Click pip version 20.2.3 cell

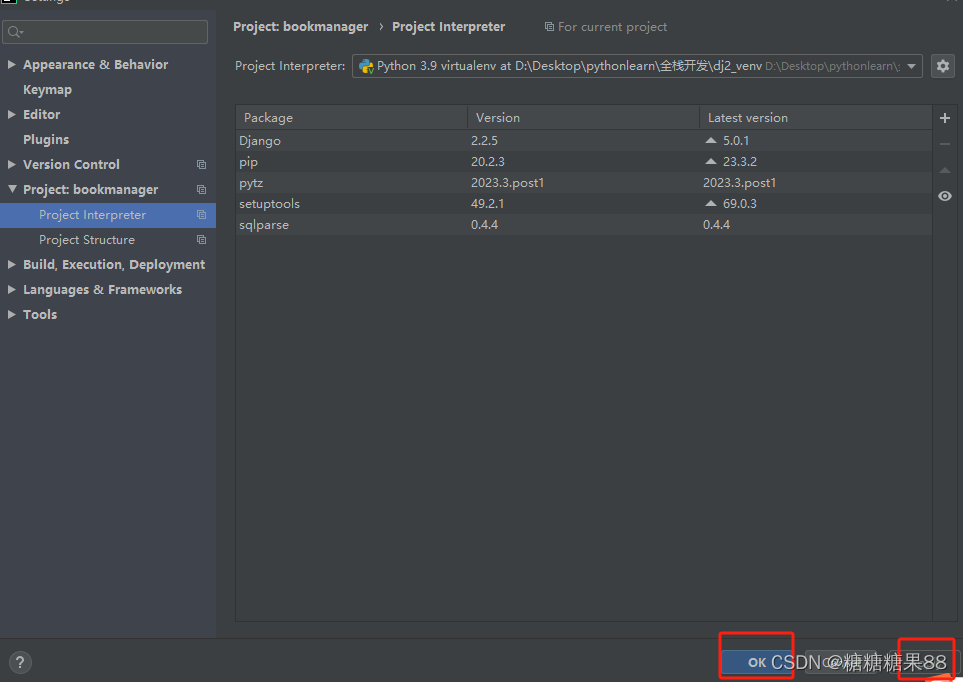pos(488,162)
